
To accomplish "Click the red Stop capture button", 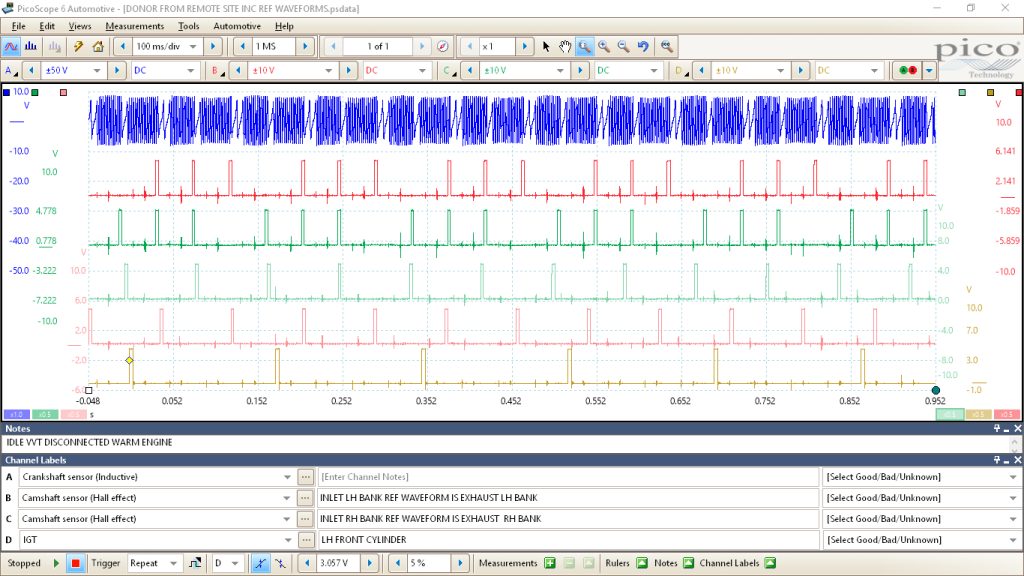I will click(76, 563).
